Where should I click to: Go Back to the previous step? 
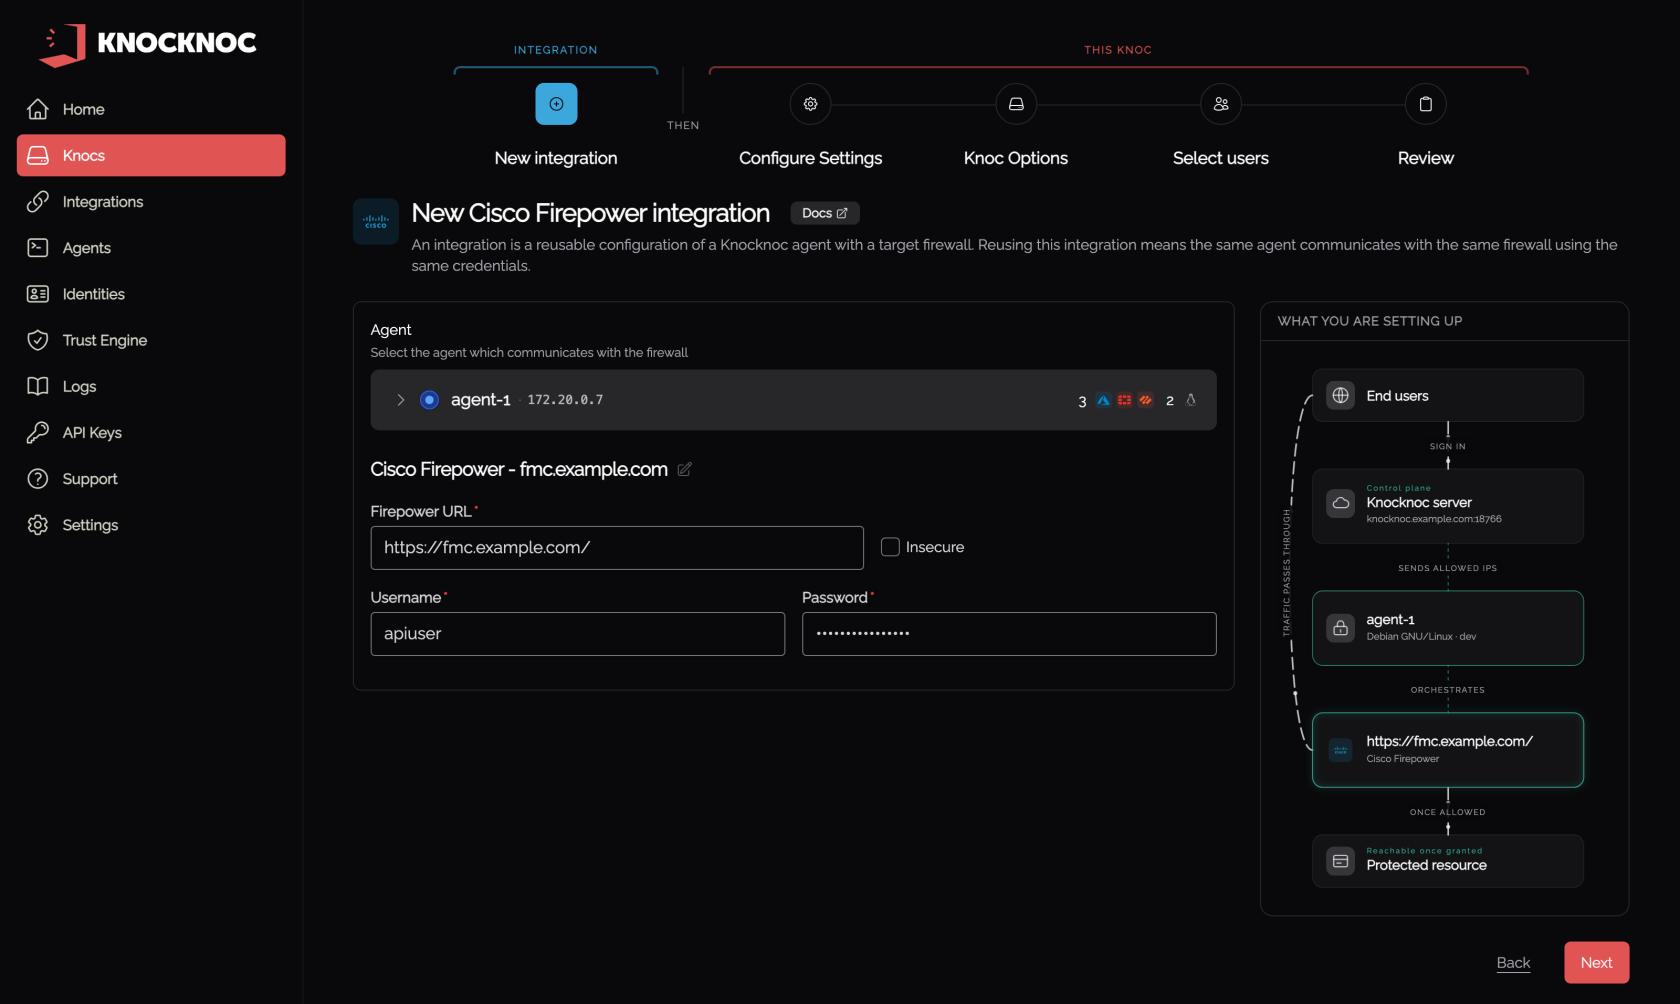click(x=1513, y=963)
